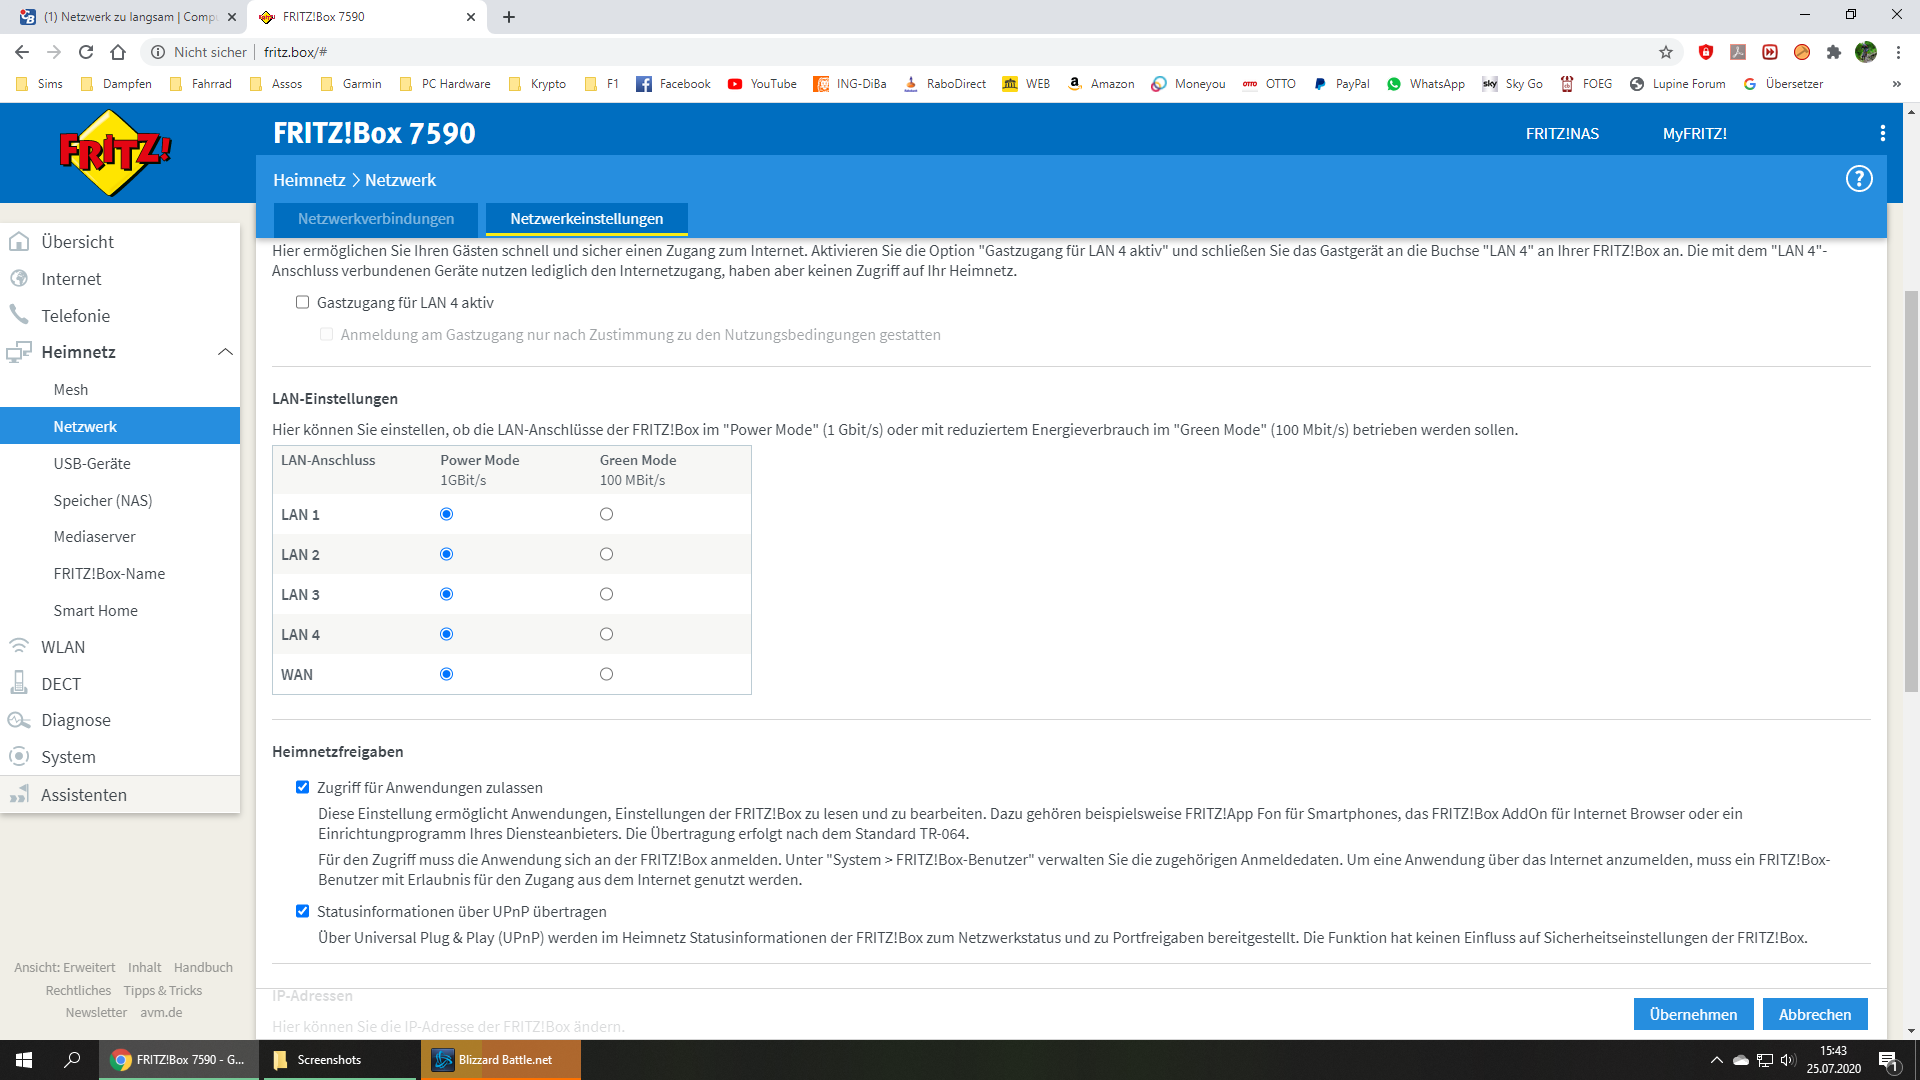
Task: Bookmark the page with the star icon
Action: (x=1666, y=52)
